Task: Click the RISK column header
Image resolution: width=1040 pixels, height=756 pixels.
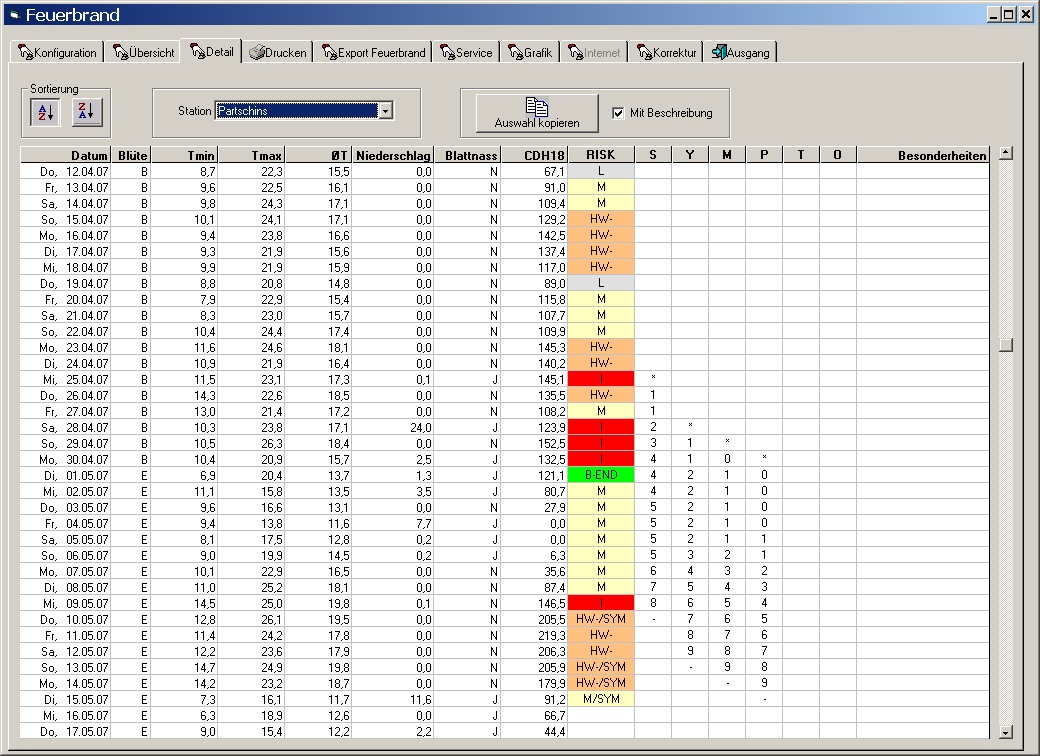Action: pyautogui.click(x=600, y=155)
